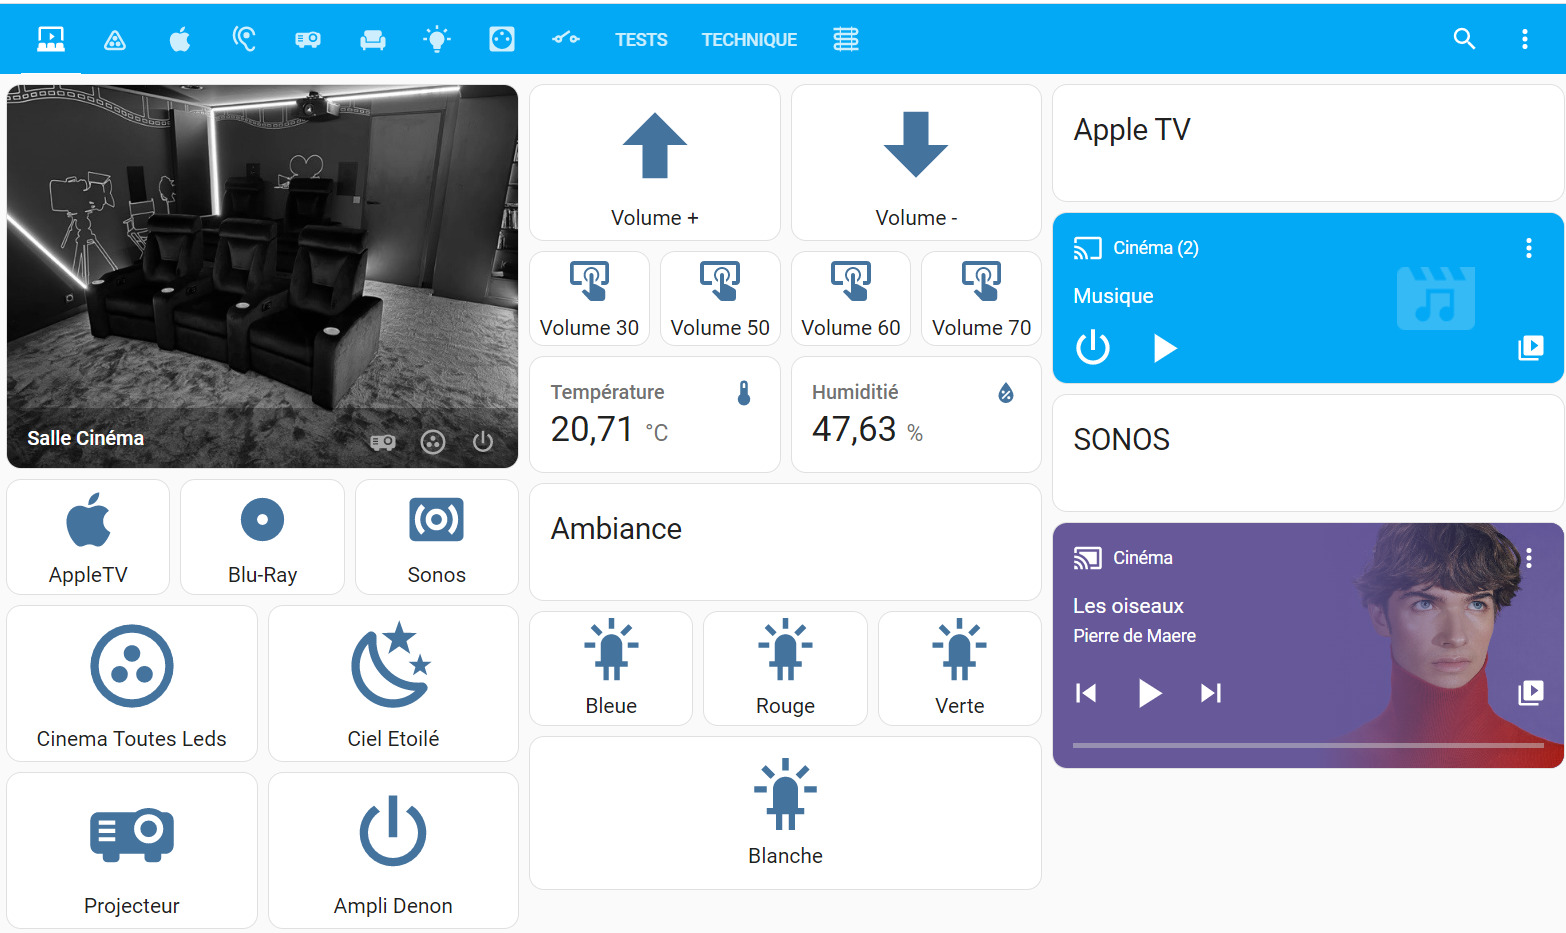1566x933 pixels.
Task: Turn on the Blanche ambiance light
Action: 785,813
